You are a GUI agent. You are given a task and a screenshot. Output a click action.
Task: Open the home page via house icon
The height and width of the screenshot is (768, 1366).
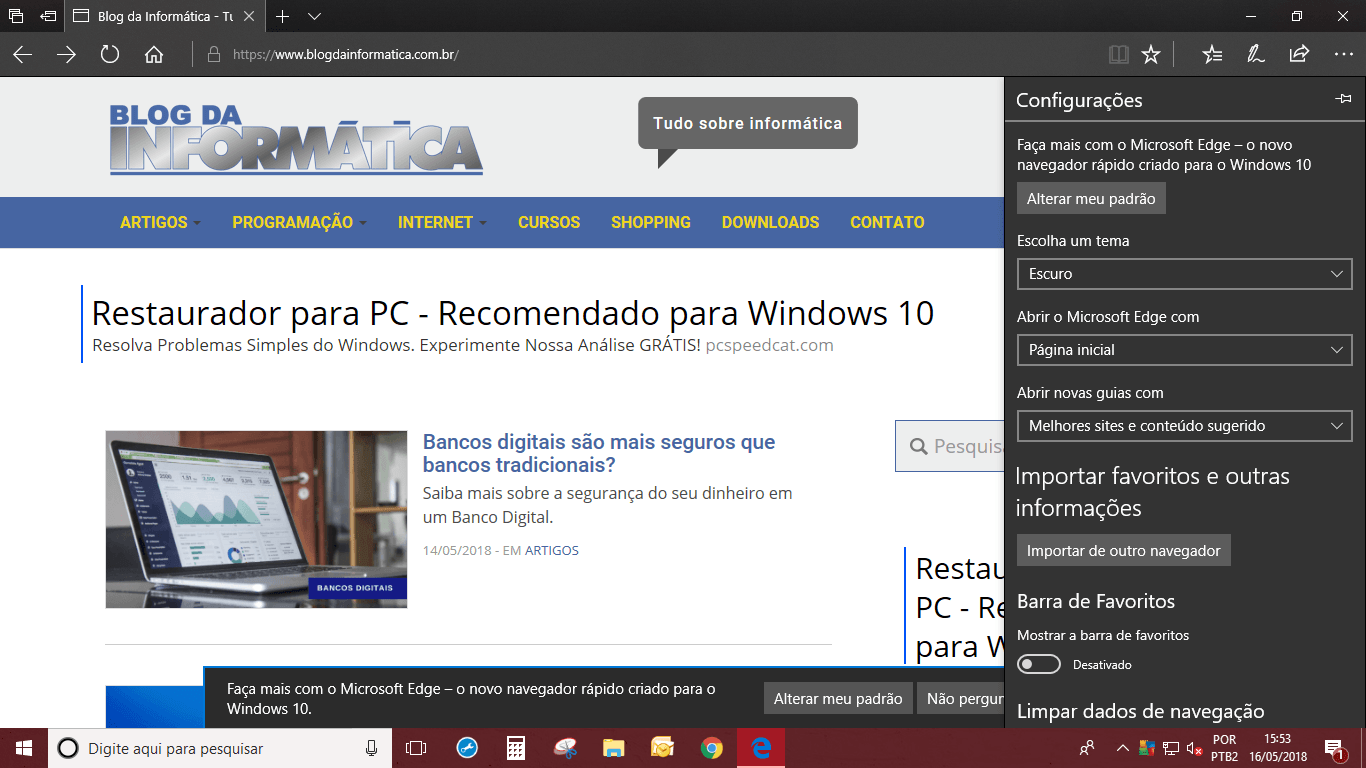pyautogui.click(x=154, y=55)
